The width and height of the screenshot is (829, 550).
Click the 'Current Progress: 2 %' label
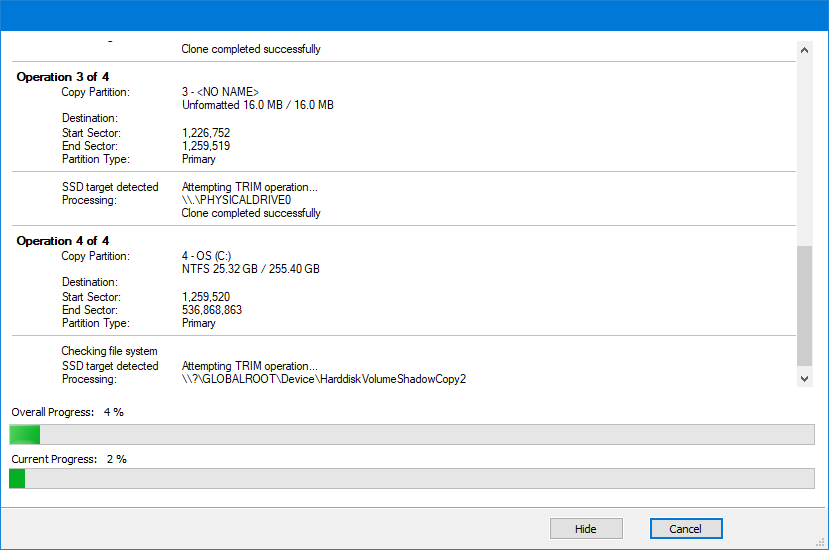coord(69,459)
